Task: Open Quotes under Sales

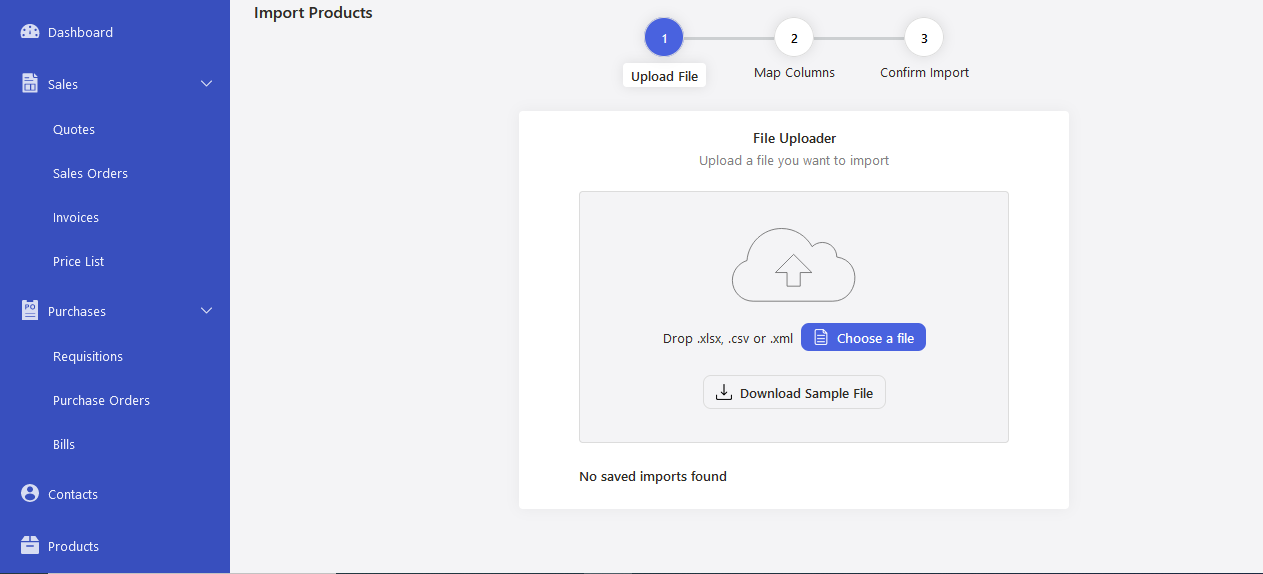Action: pos(74,129)
